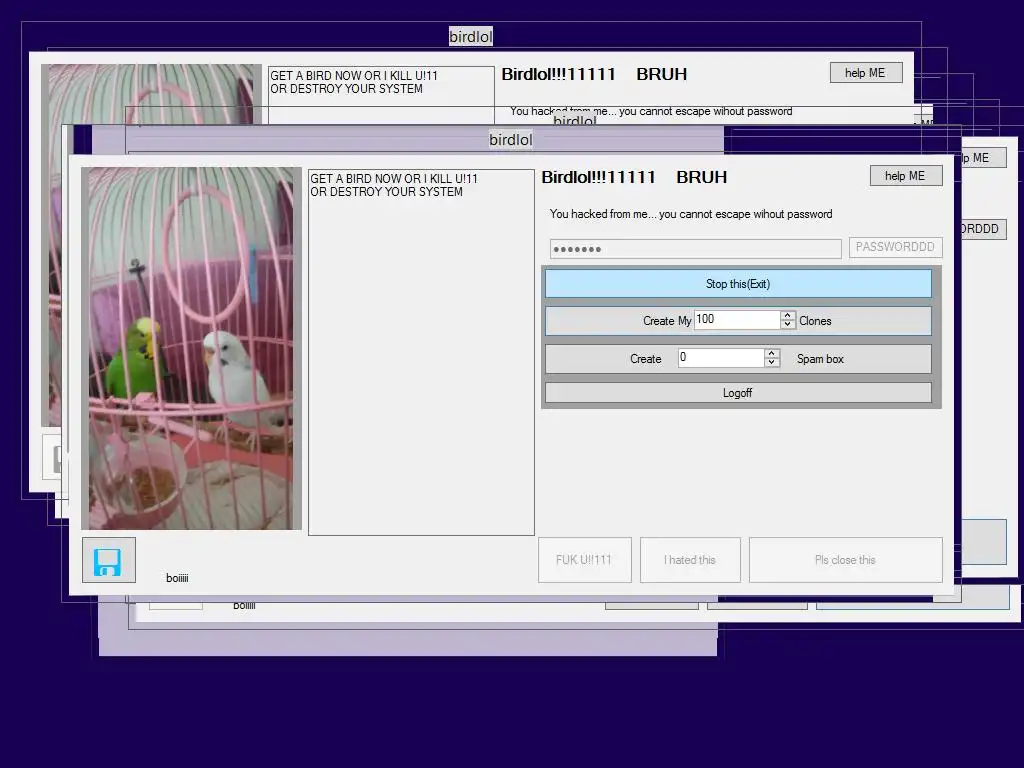Viewport: 1024px width, 768px height.
Task: Click the GET A BIRD NOW text box
Action: (x=421, y=353)
